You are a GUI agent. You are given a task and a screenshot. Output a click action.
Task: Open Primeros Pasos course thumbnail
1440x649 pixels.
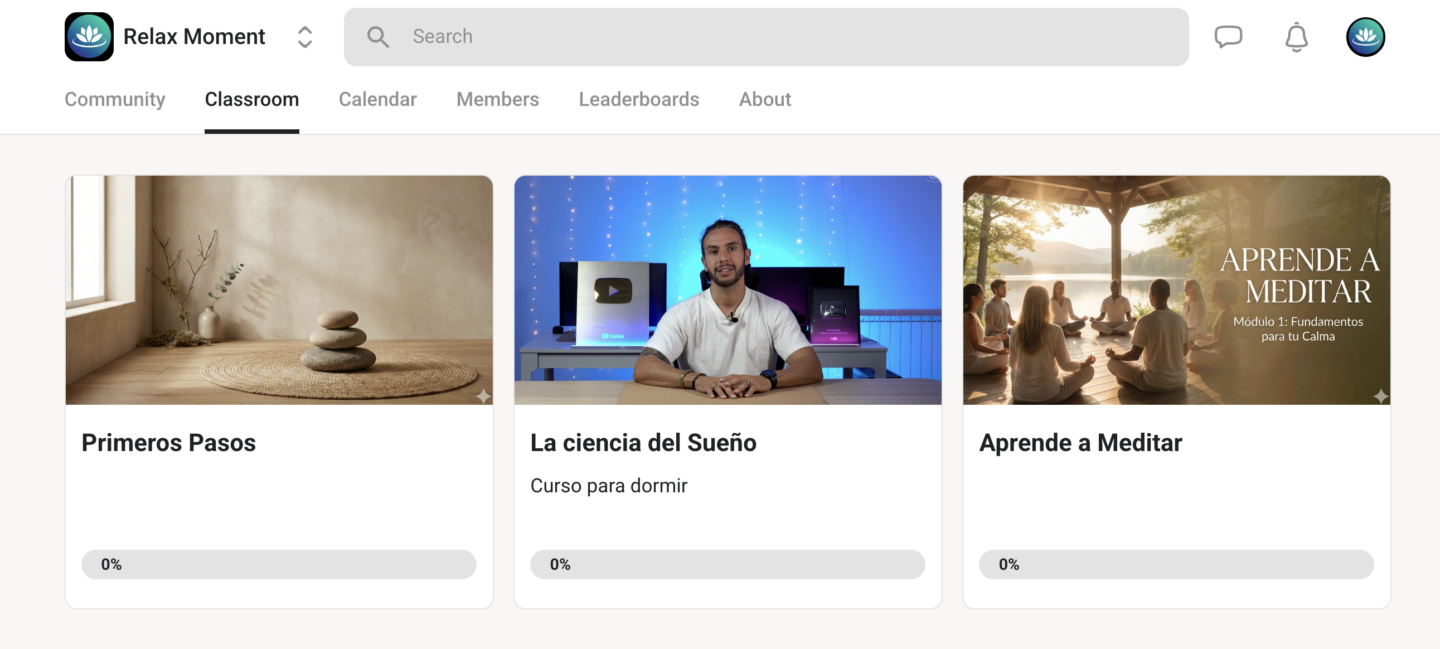click(279, 290)
